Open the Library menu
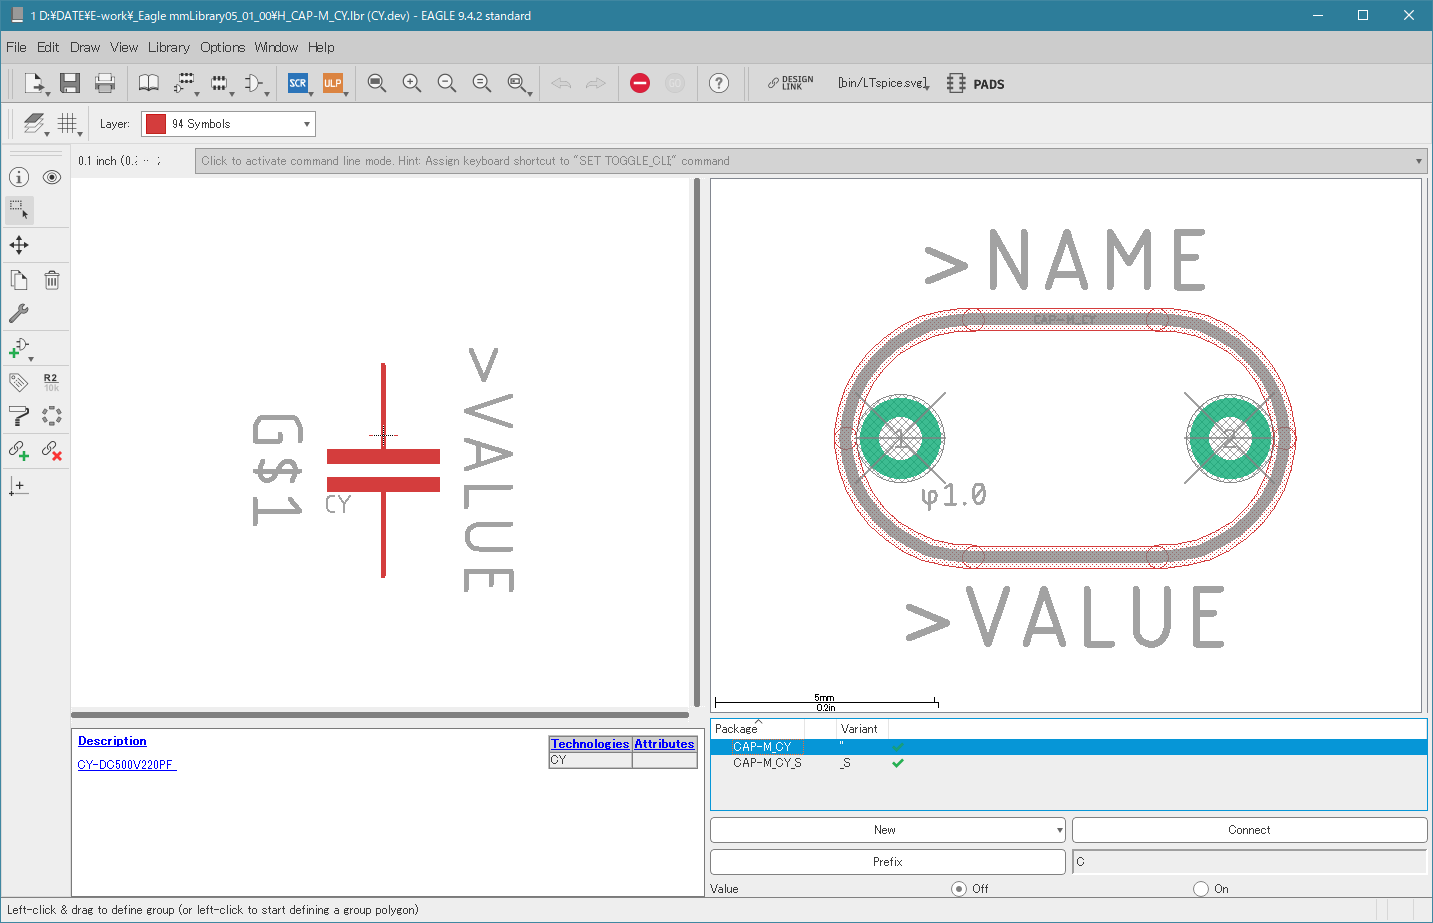Viewport: 1433px width, 923px height. click(x=168, y=47)
